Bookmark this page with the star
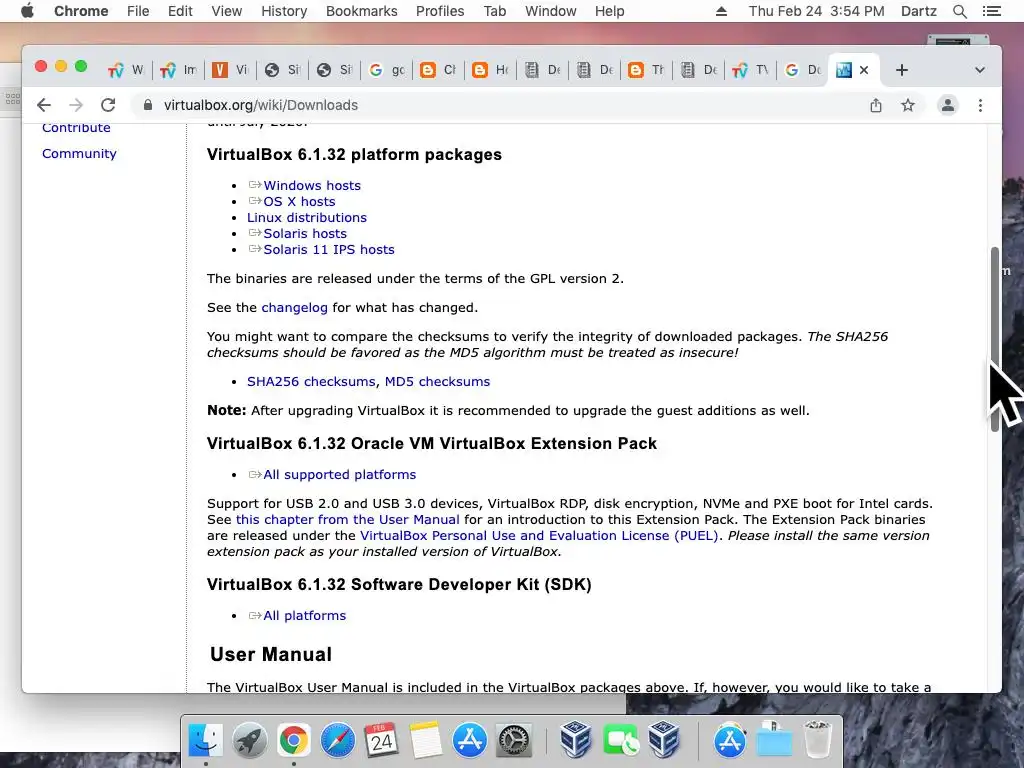This screenshot has width=1024, height=768. tap(908, 105)
